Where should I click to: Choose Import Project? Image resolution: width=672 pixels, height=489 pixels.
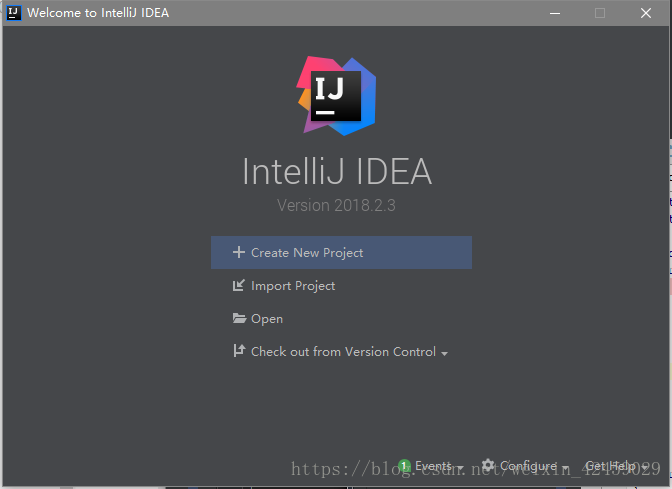coord(293,286)
